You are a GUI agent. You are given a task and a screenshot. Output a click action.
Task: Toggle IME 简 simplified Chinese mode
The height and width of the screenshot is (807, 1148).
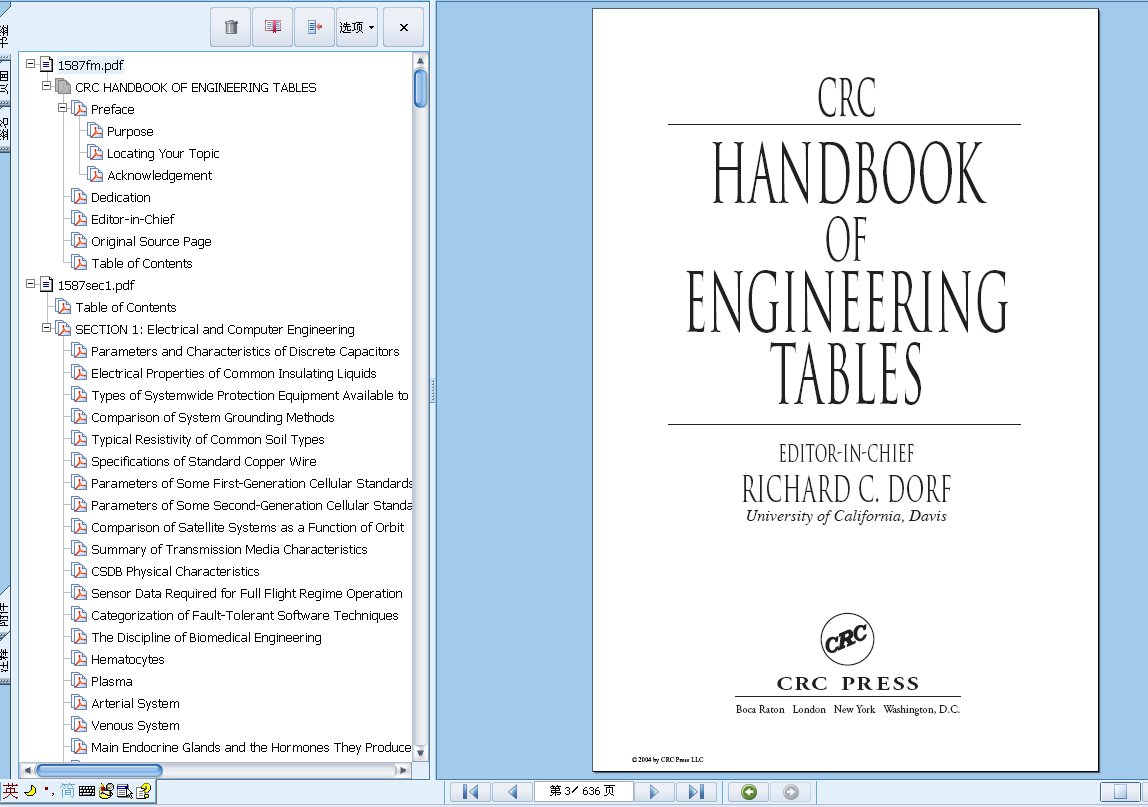coord(67,791)
